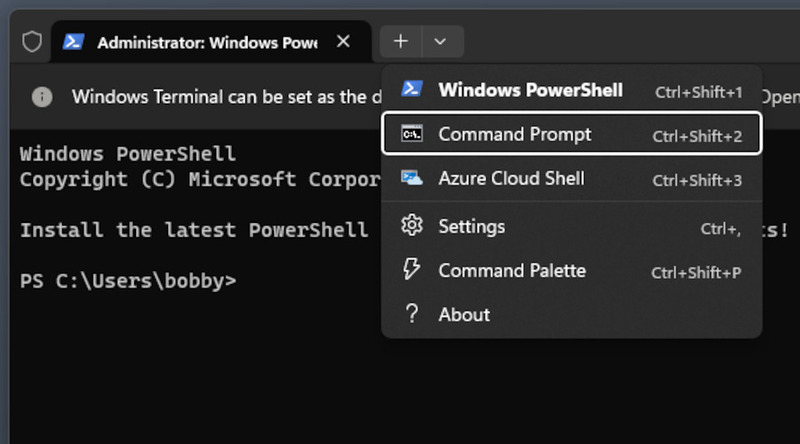Click the About text label in the menu
Viewport: 800px width, 444px height.
click(464, 314)
